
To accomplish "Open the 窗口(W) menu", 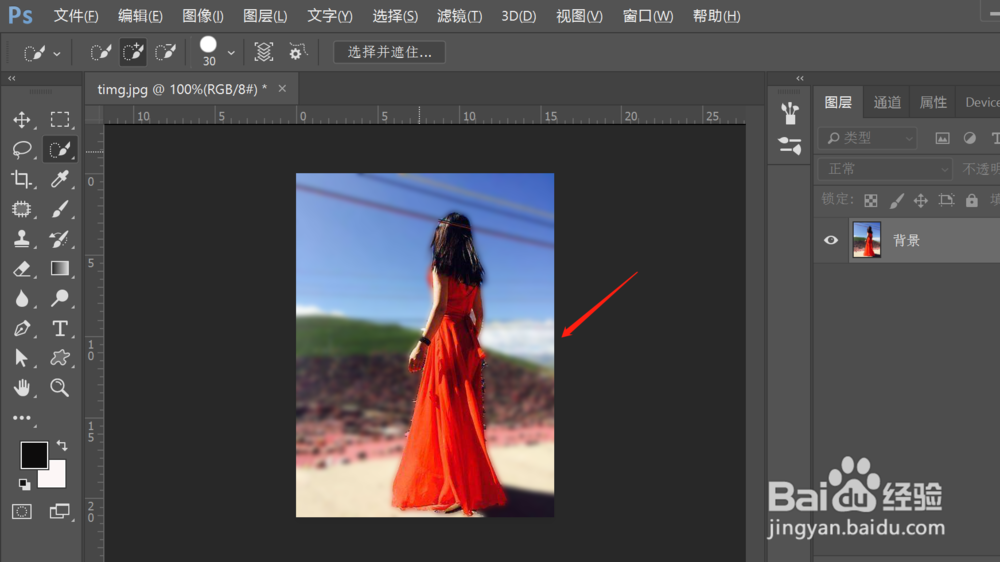I will tap(648, 16).
